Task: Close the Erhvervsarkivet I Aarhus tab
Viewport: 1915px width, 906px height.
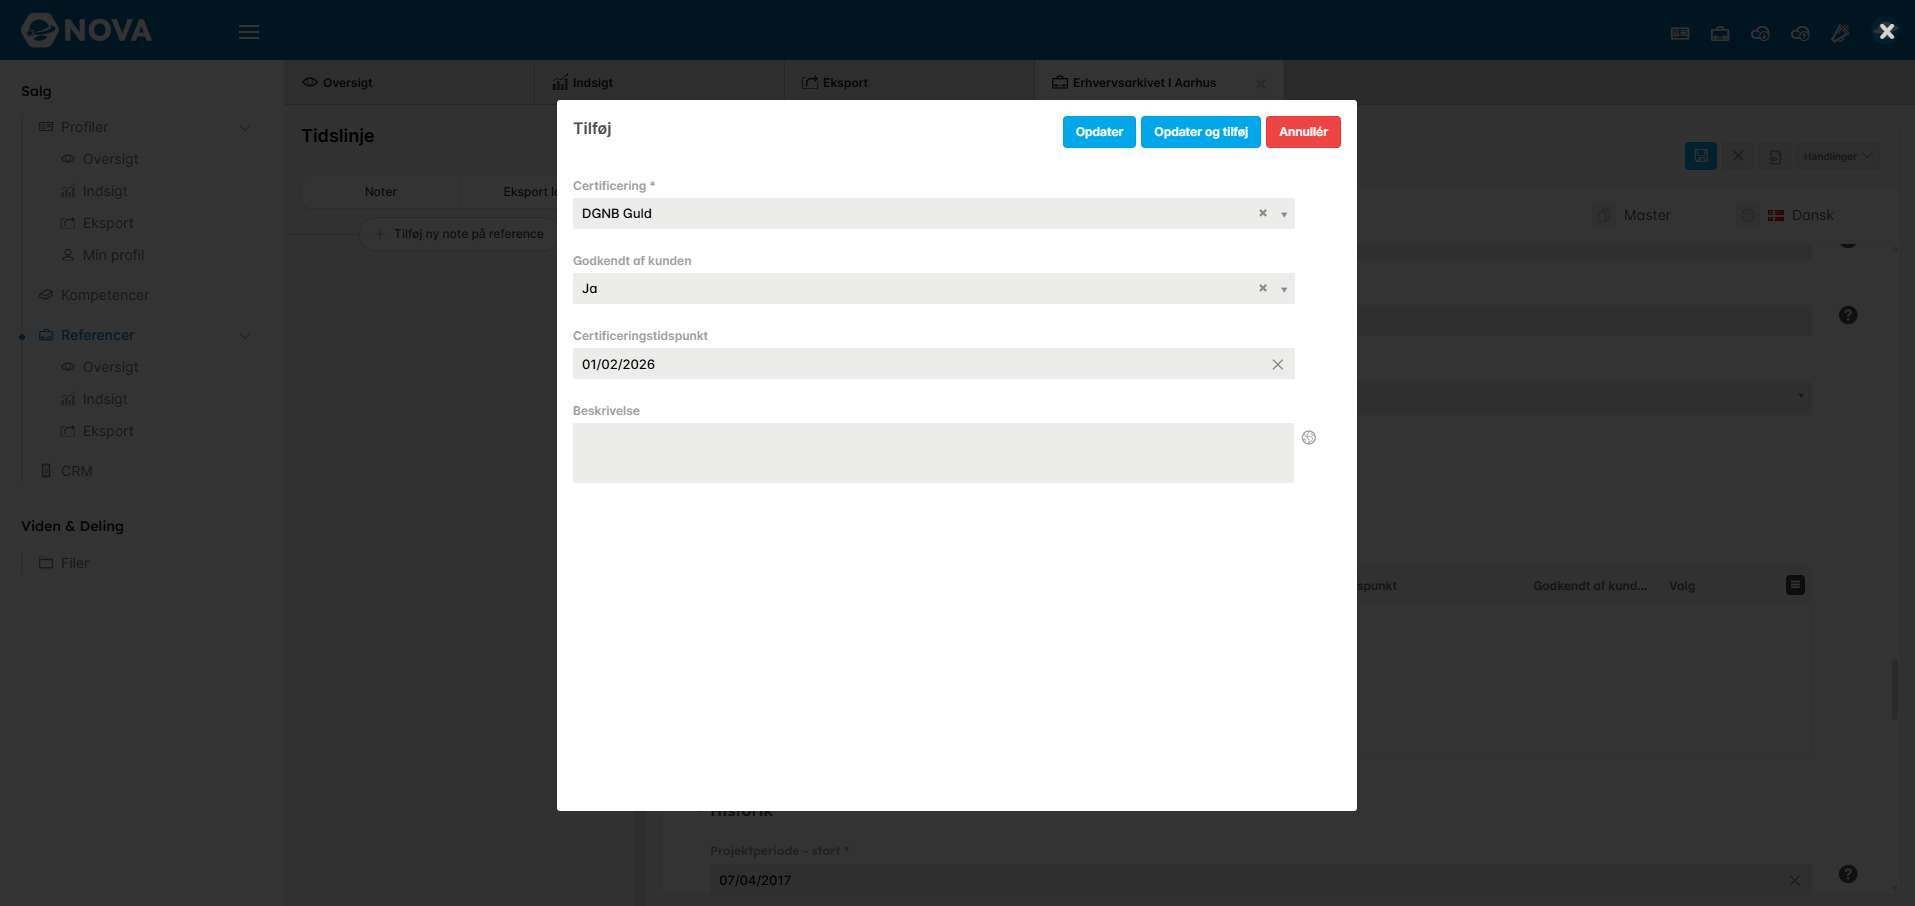Action: point(1261,84)
